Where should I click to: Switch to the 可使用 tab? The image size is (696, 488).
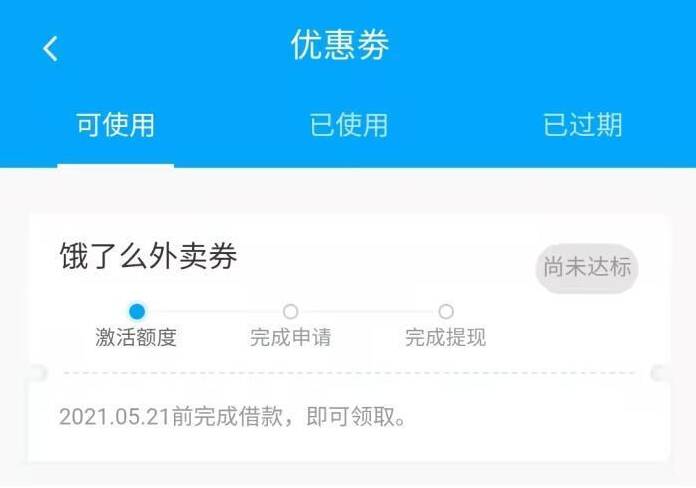(x=115, y=125)
